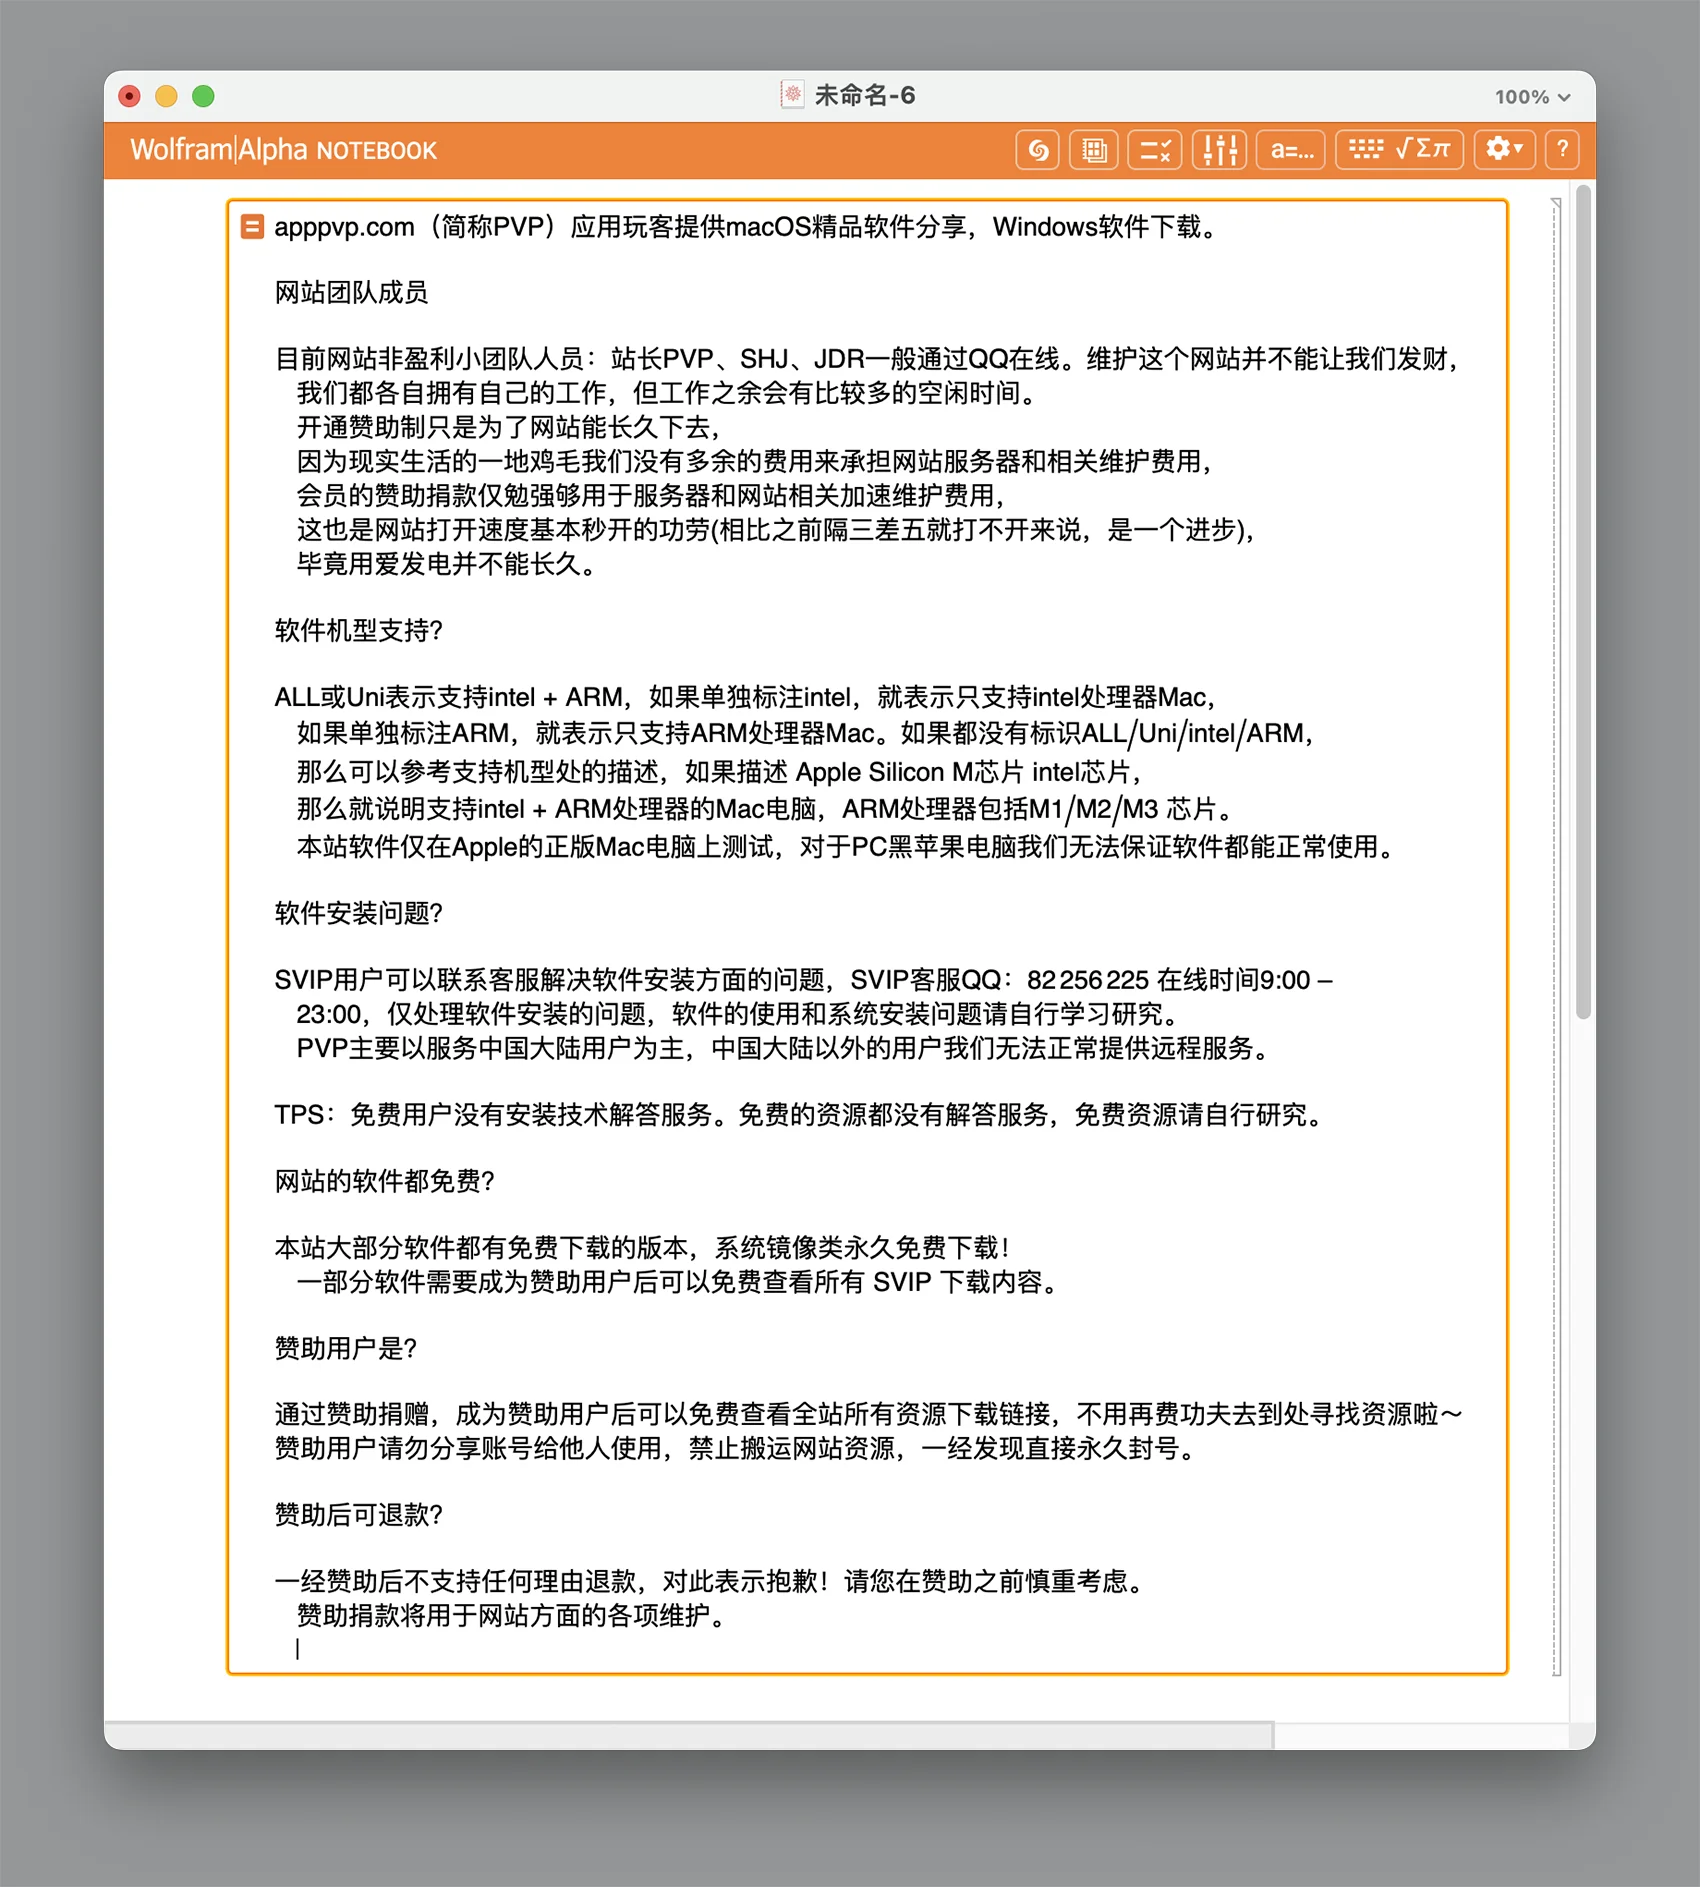Open the 100% zoom level dropdown

pyautogui.click(x=1532, y=97)
